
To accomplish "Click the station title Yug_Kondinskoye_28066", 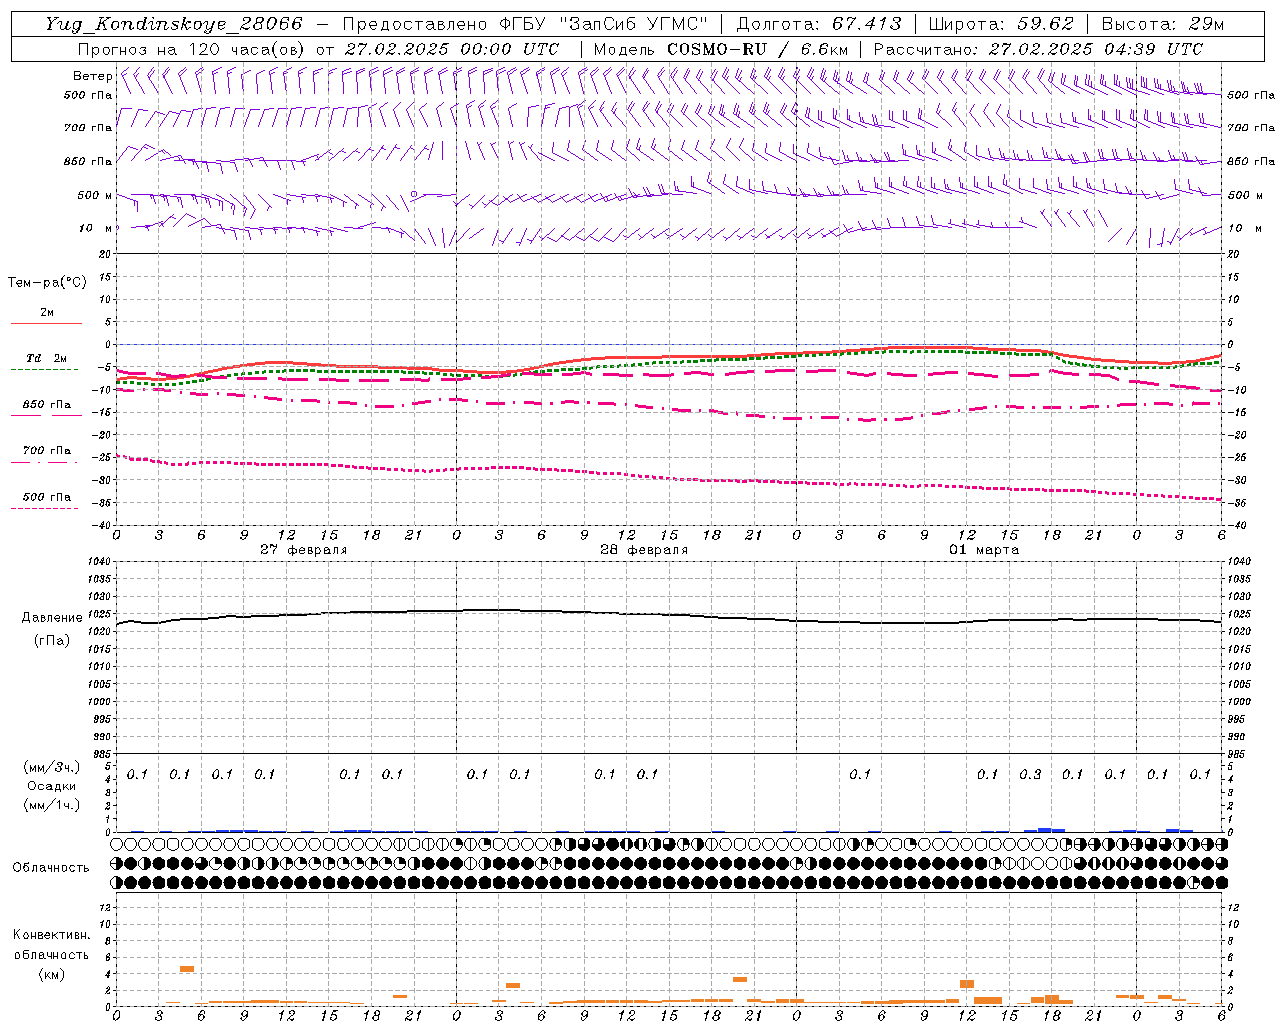I will (173, 24).
